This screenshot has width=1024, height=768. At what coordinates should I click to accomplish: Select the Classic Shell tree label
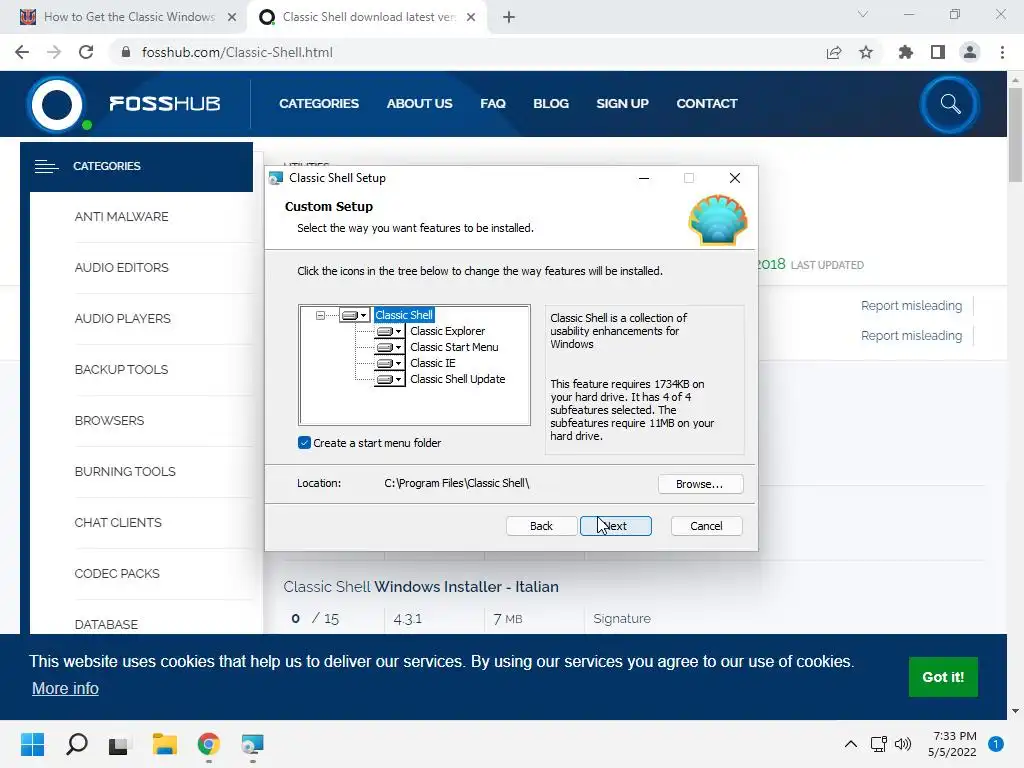[x=404, y=315]
